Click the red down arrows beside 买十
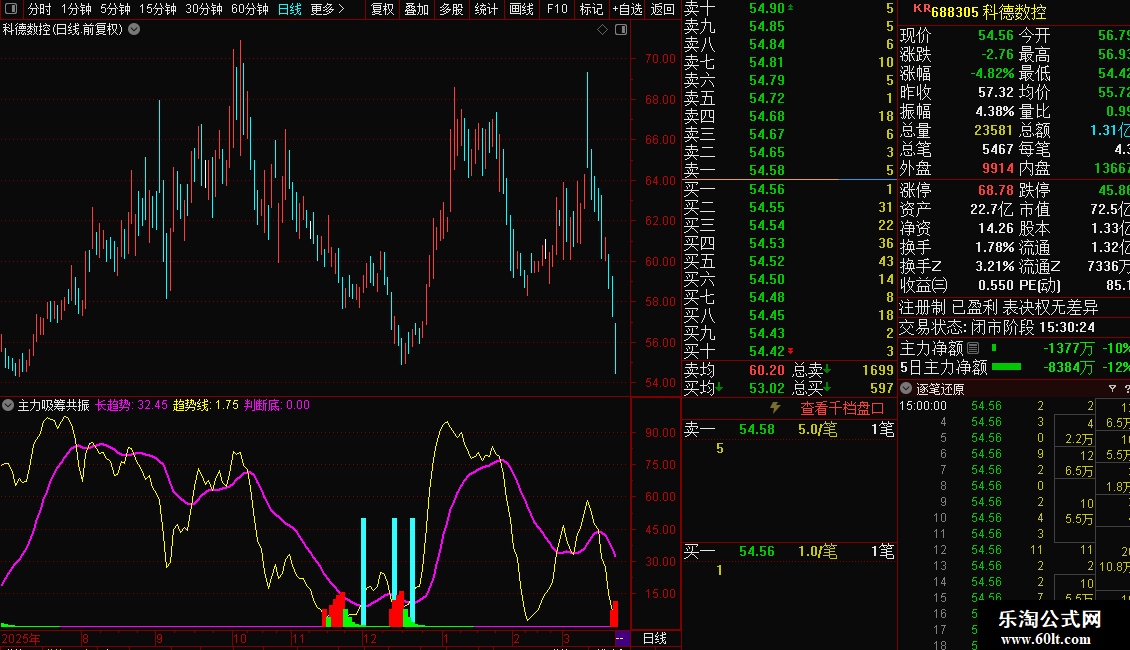 tap(791, 351)
